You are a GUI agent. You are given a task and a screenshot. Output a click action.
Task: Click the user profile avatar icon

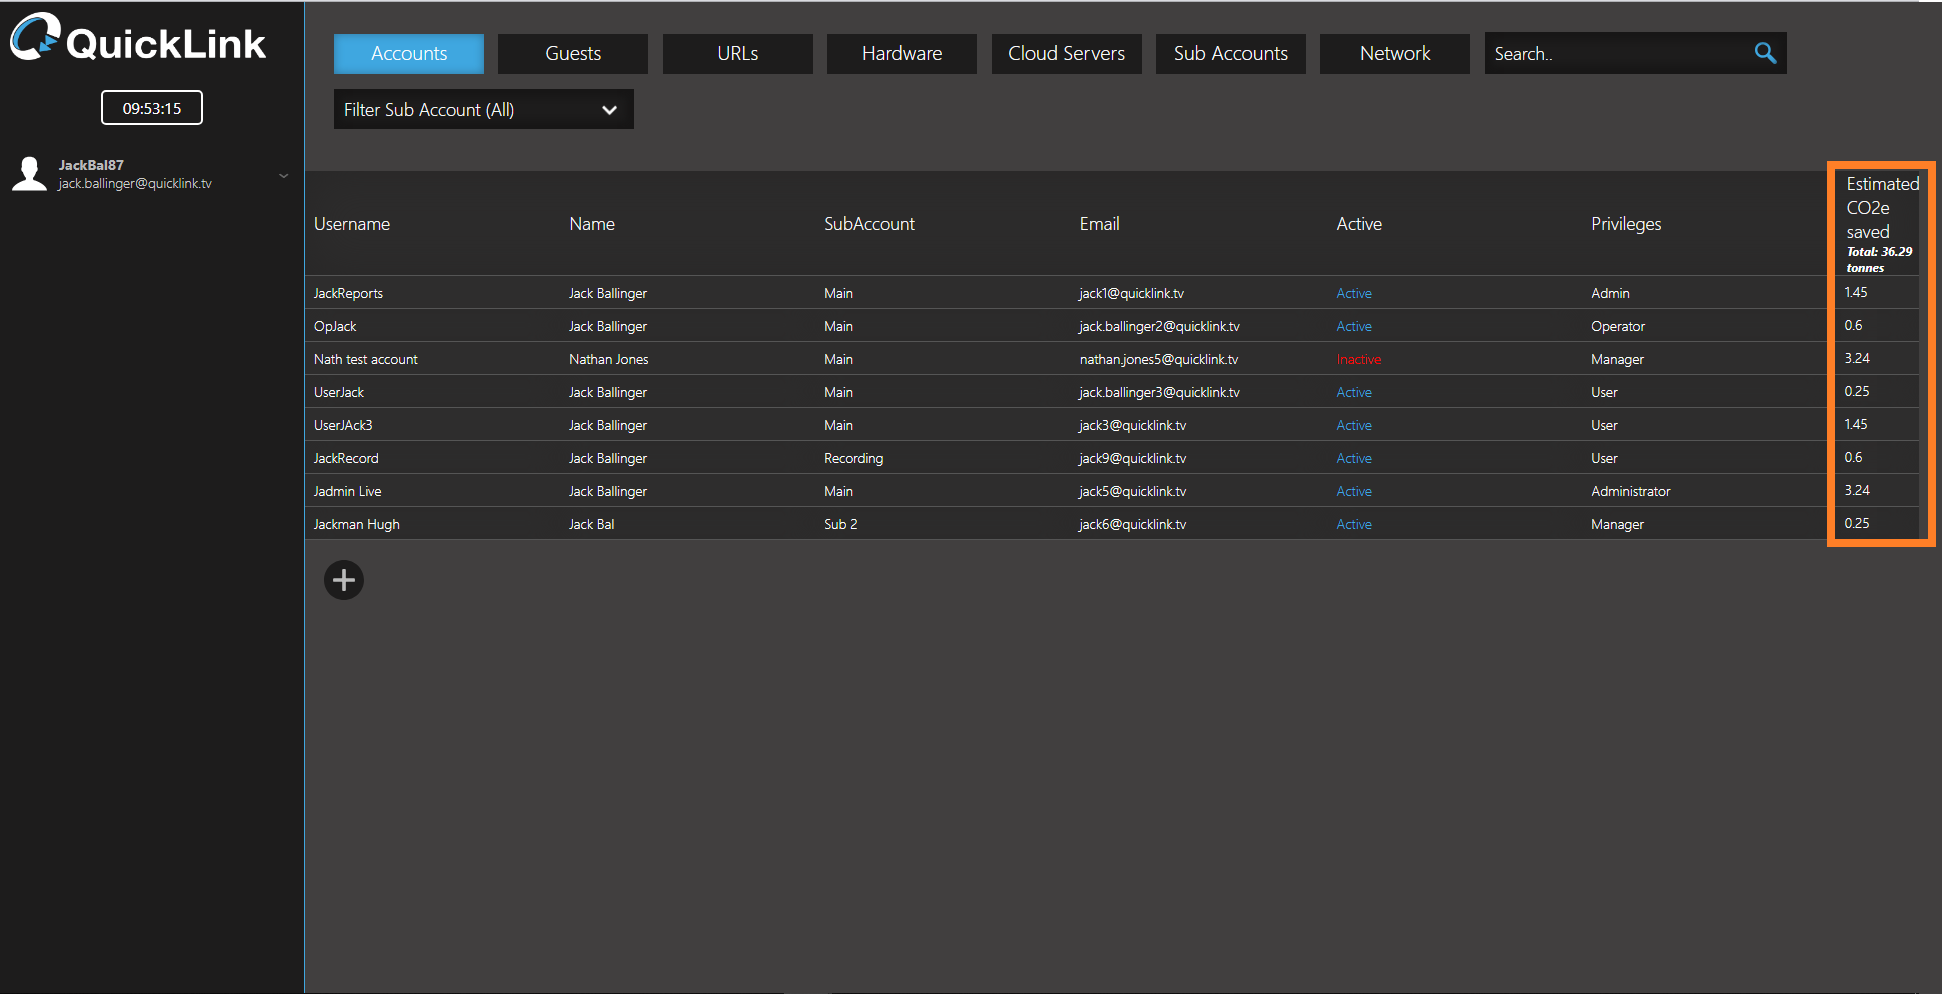[29, 174]
